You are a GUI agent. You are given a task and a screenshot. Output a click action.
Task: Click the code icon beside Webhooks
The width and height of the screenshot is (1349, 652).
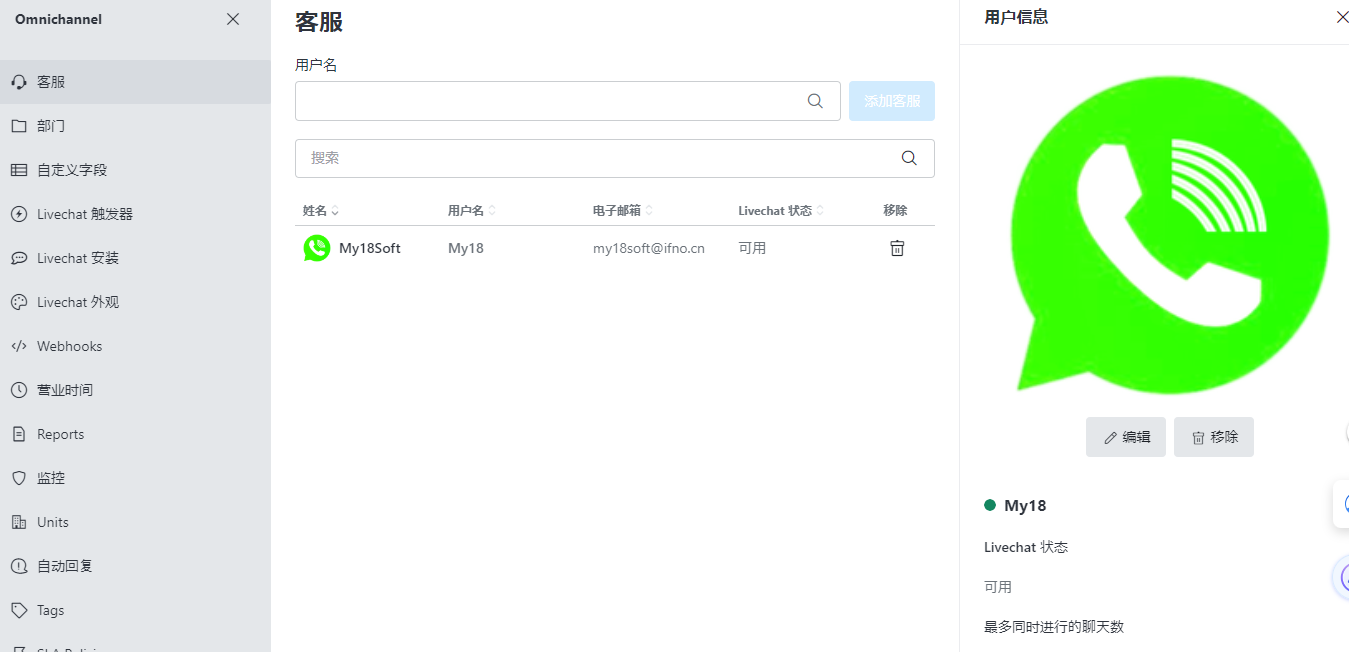19,346
